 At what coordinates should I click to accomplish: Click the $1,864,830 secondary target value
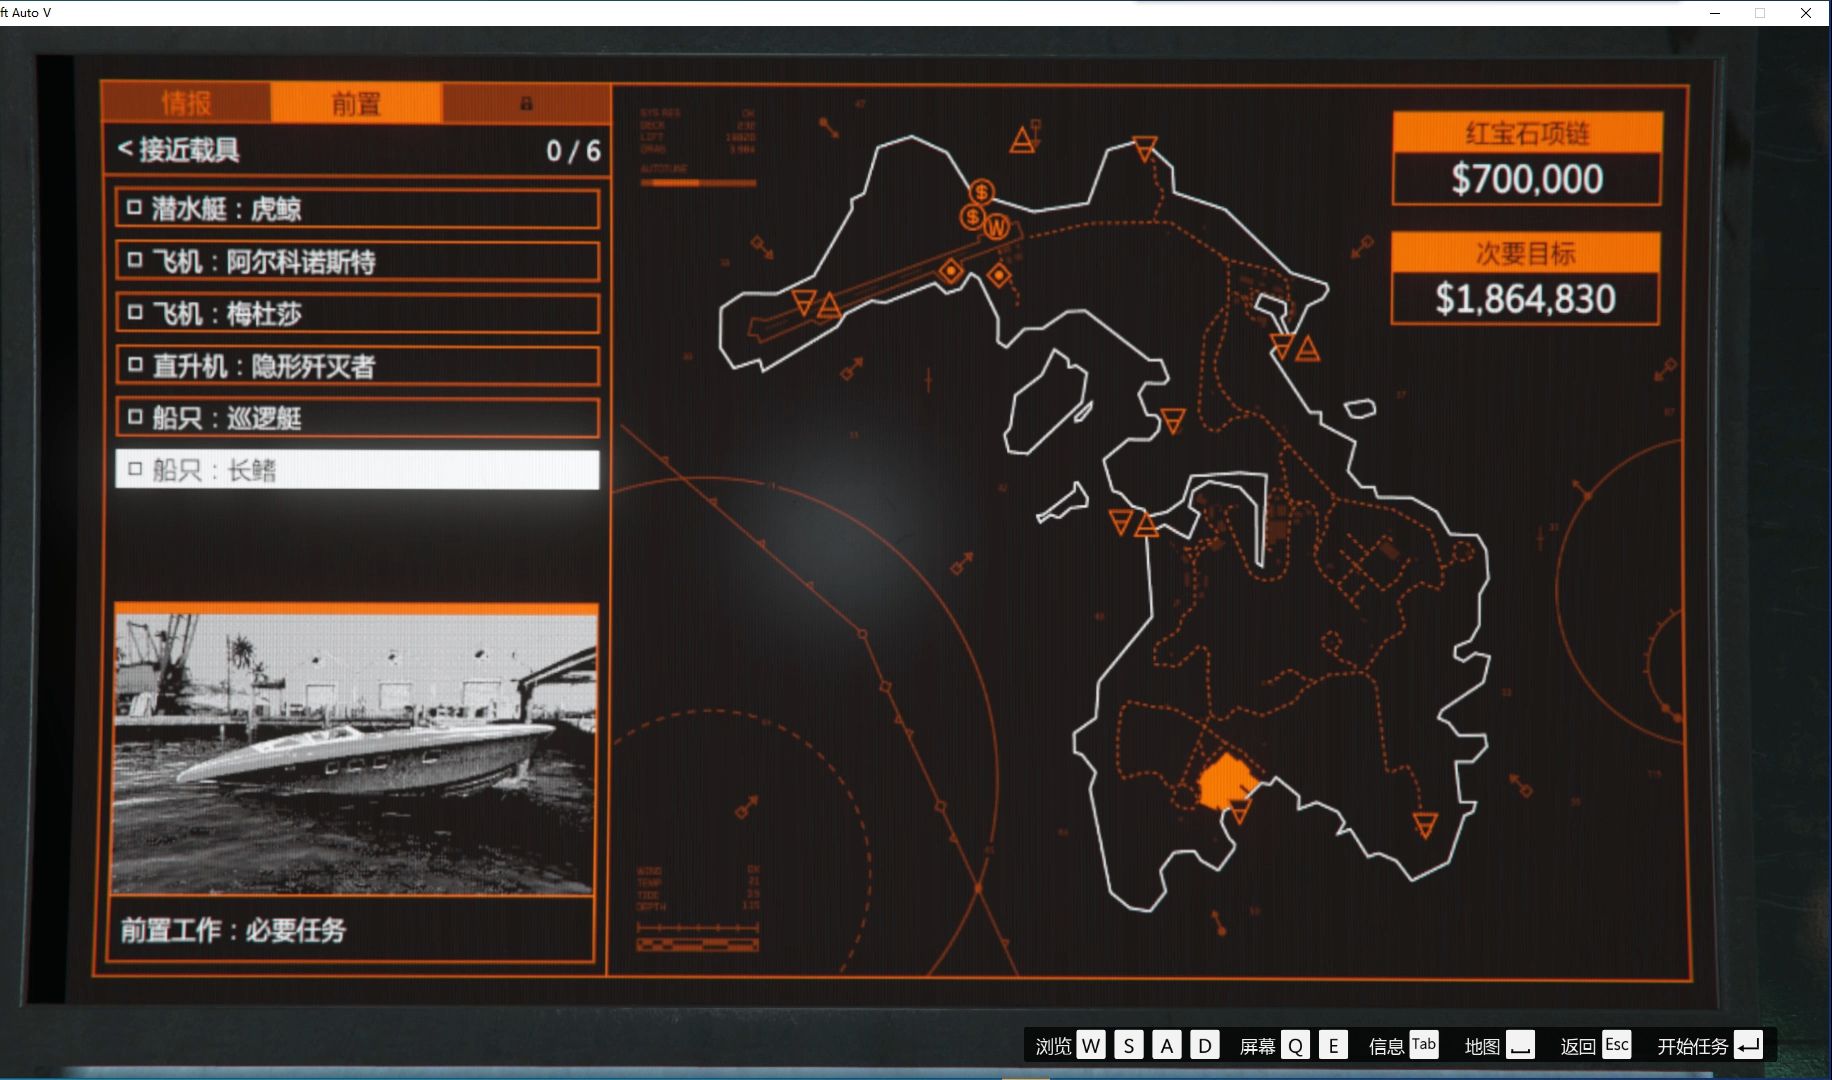[x=1525, y=299]
